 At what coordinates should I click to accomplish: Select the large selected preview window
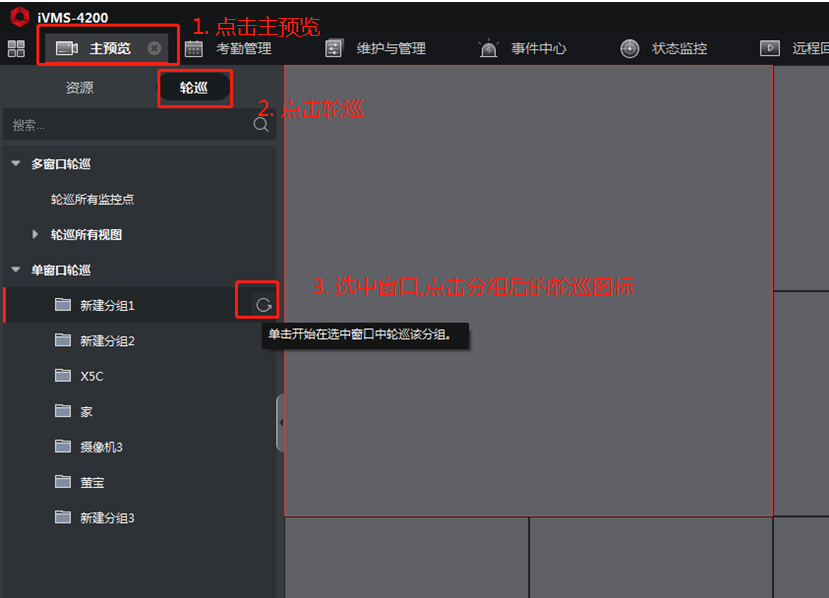click(529, 290)
